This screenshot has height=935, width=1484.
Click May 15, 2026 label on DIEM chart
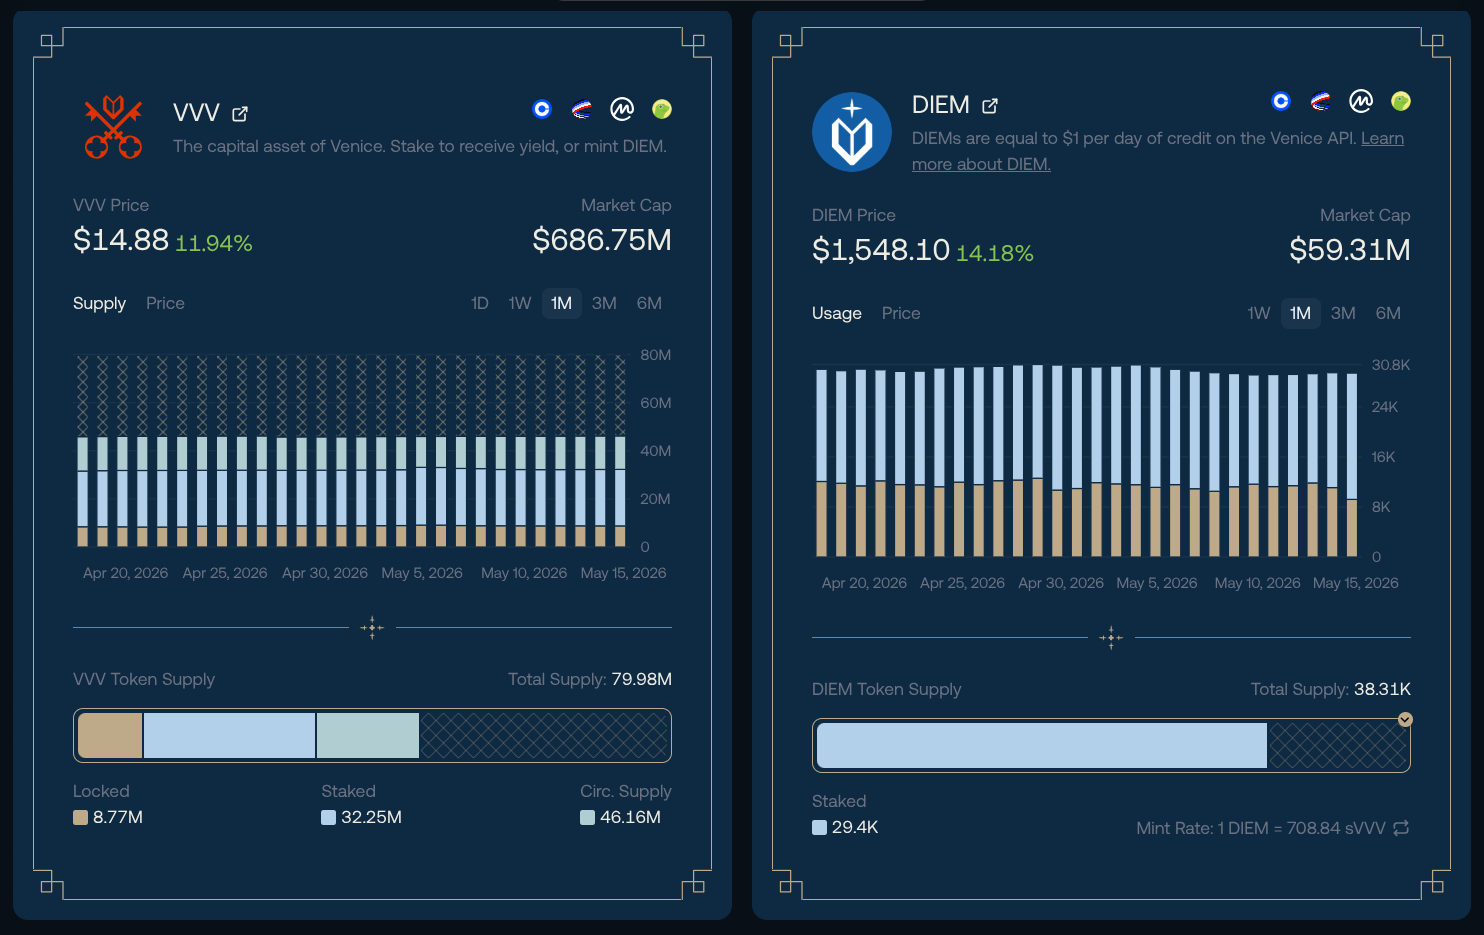coord(1355,583)
